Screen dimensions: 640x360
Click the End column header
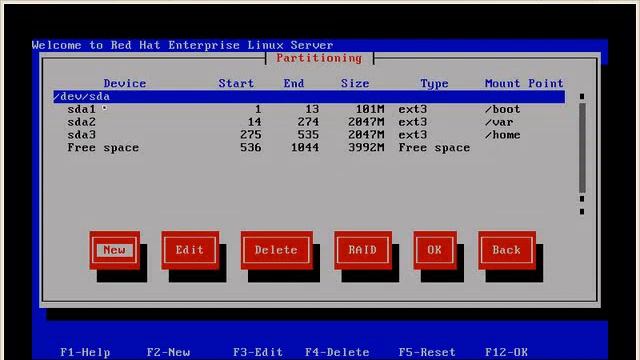pos(294,84)
